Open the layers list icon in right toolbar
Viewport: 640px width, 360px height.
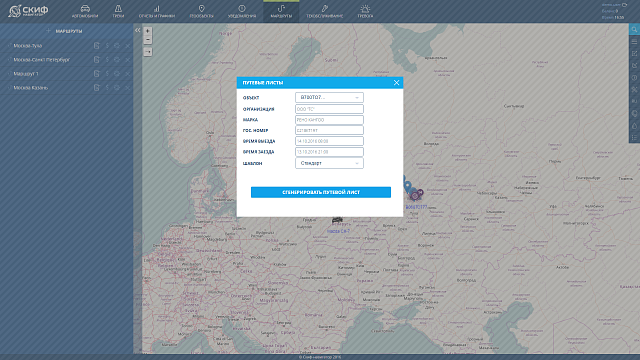tap(634, 42)
